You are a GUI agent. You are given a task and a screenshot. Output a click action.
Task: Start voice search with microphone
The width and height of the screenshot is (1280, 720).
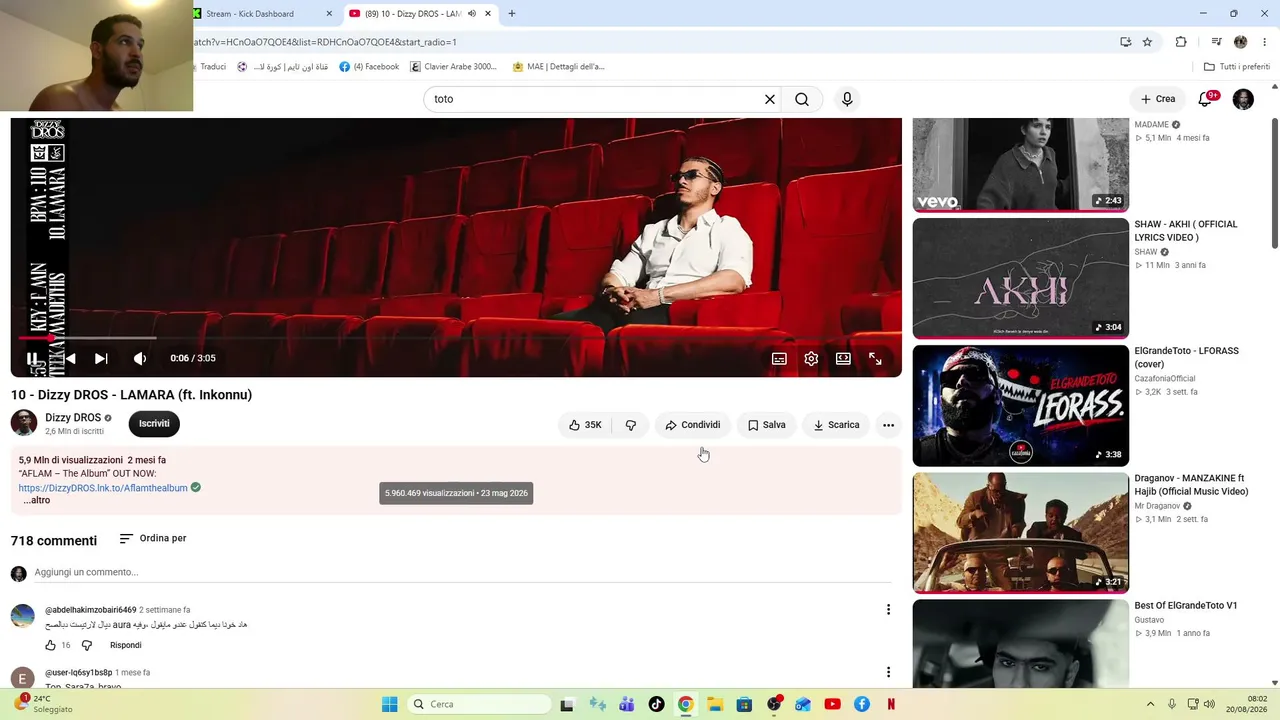pos(847,99)
